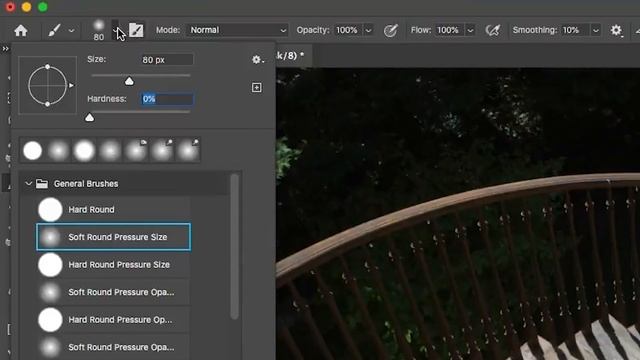Click the brush list scrollbar
Image resolution: width=640 pixels, height=360 pixels.
[234, 247]
